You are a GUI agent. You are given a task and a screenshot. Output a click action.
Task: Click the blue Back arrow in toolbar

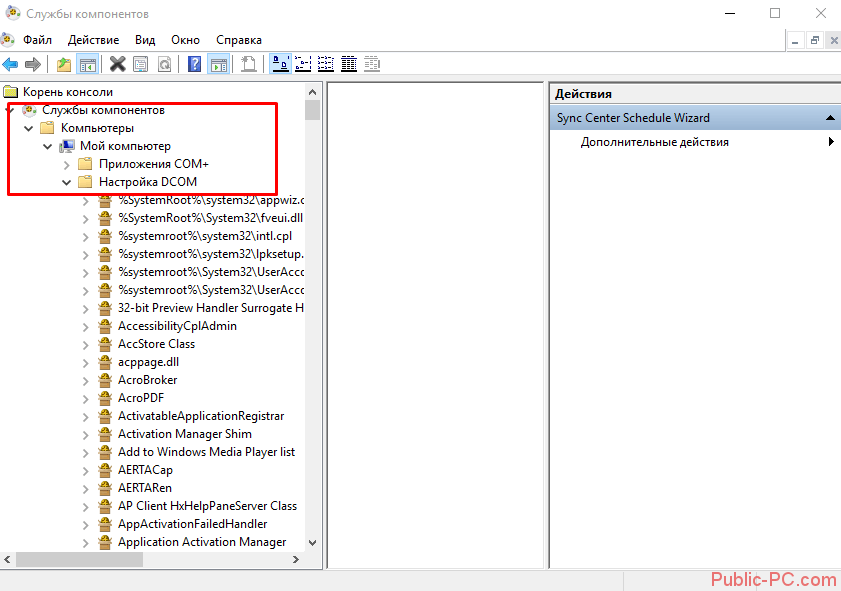(x=10, y=64)
